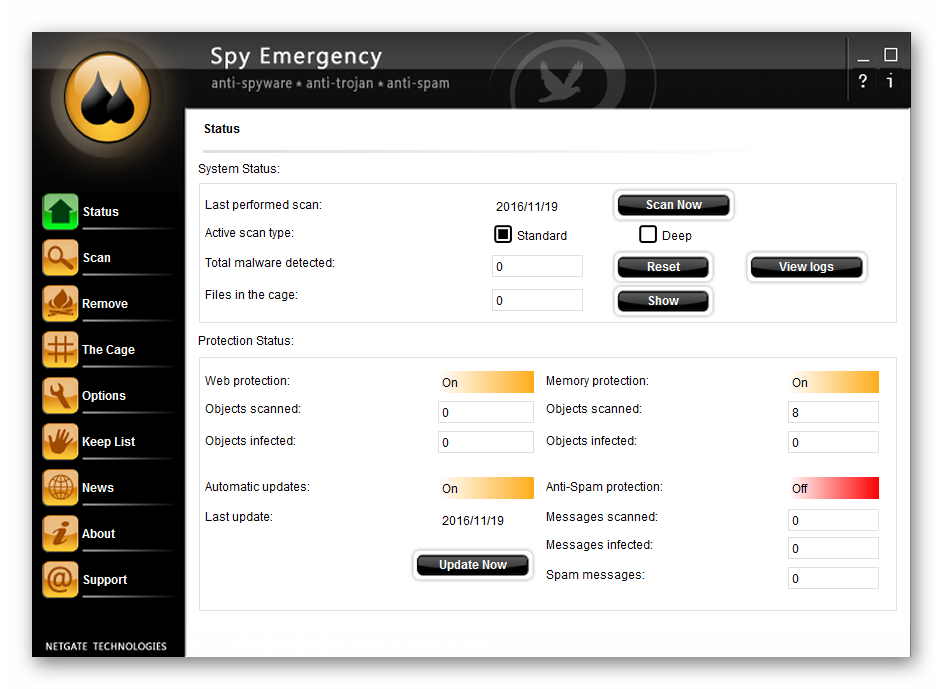Open the Keep List section label
The width and height of the screenshot is (943, 689).
[x=108, y=441]
